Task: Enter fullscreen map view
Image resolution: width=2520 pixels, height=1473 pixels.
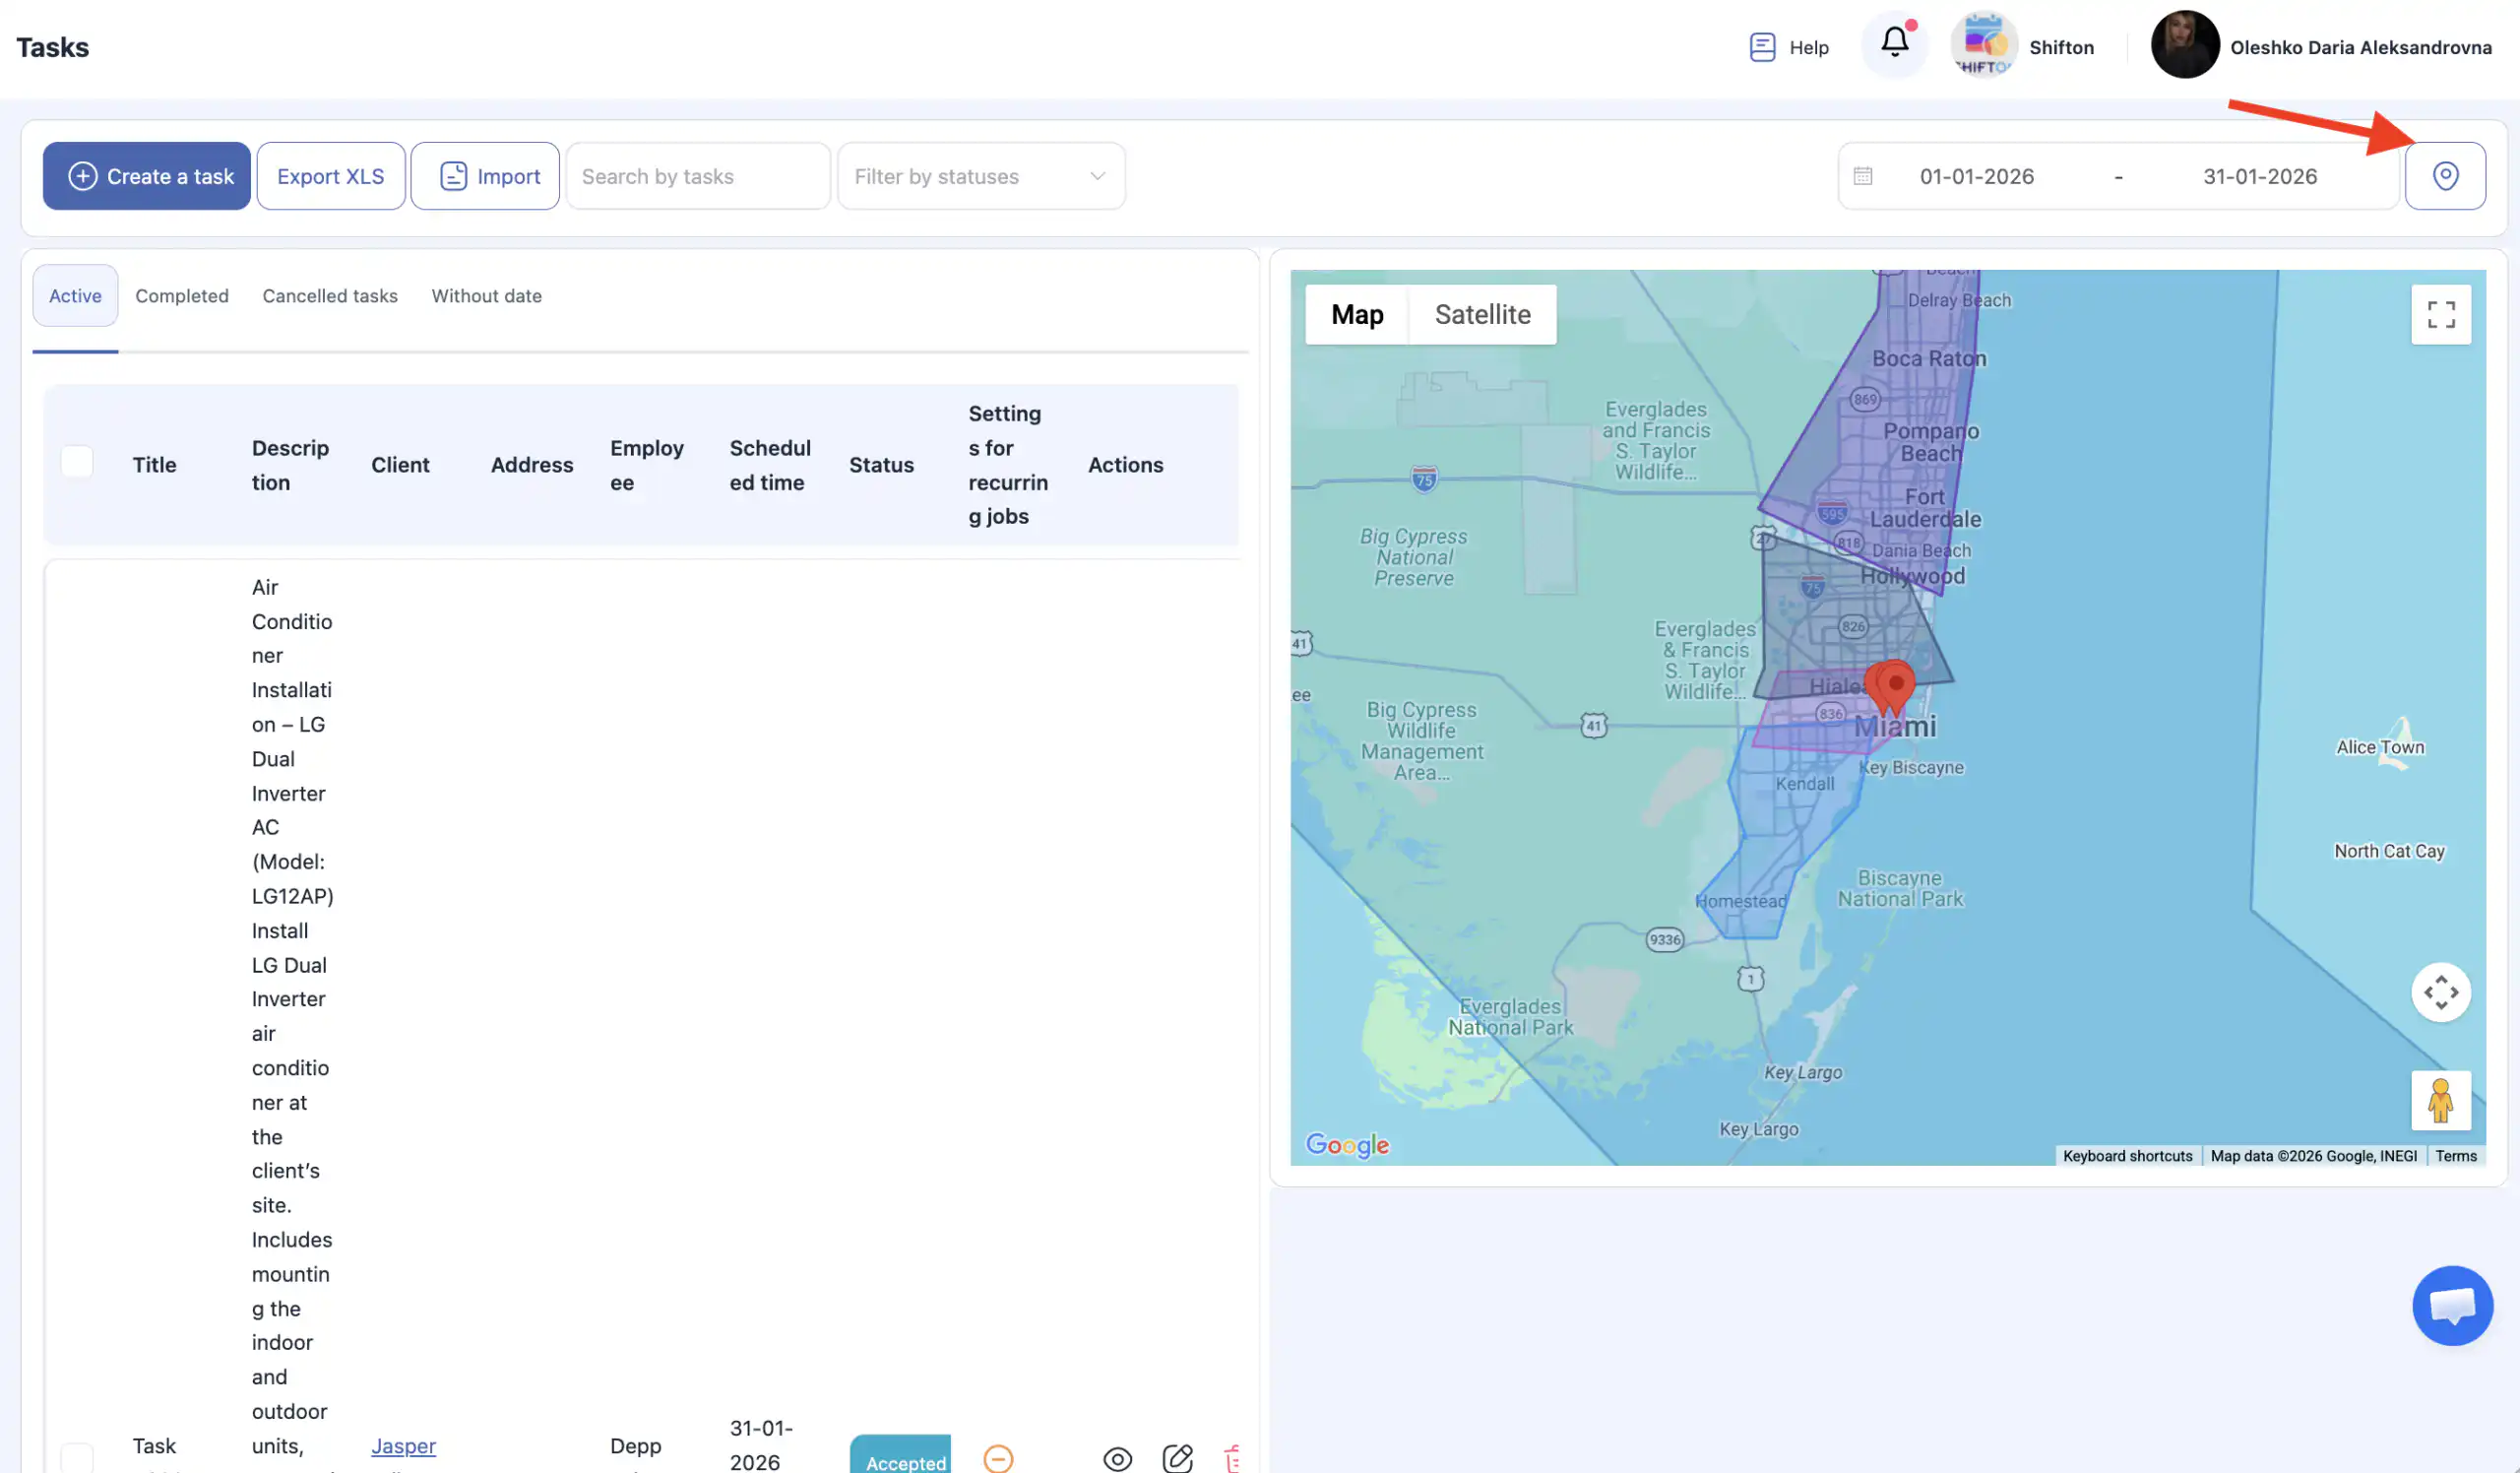Action: [x=2440, y=315]
